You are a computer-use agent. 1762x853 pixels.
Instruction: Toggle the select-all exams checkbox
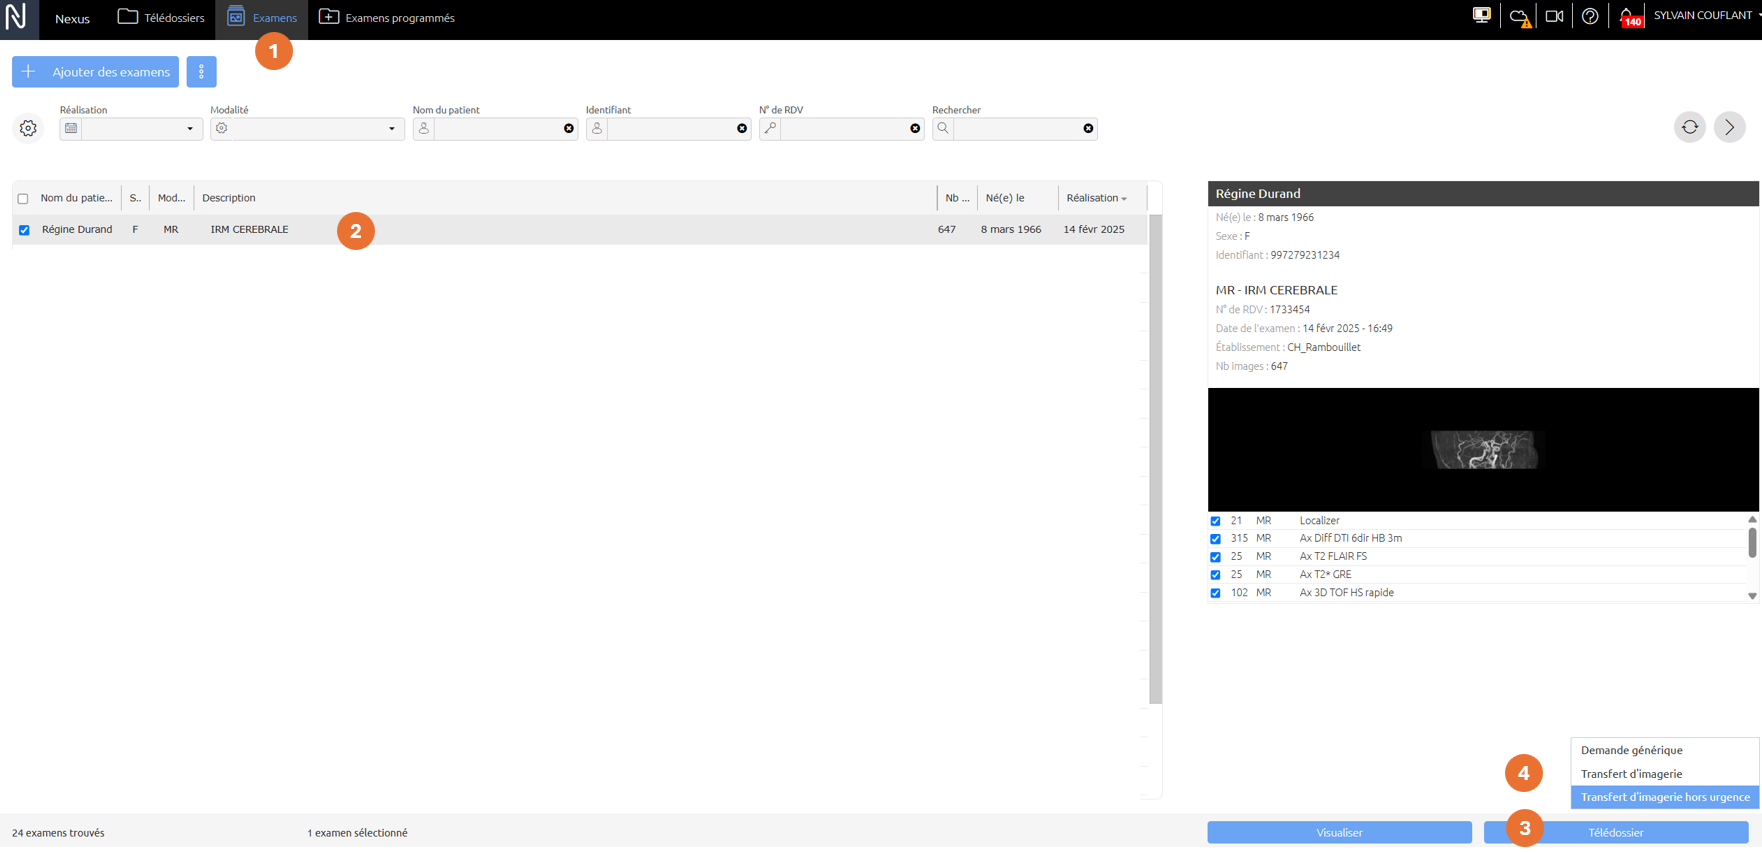(23, 199)
